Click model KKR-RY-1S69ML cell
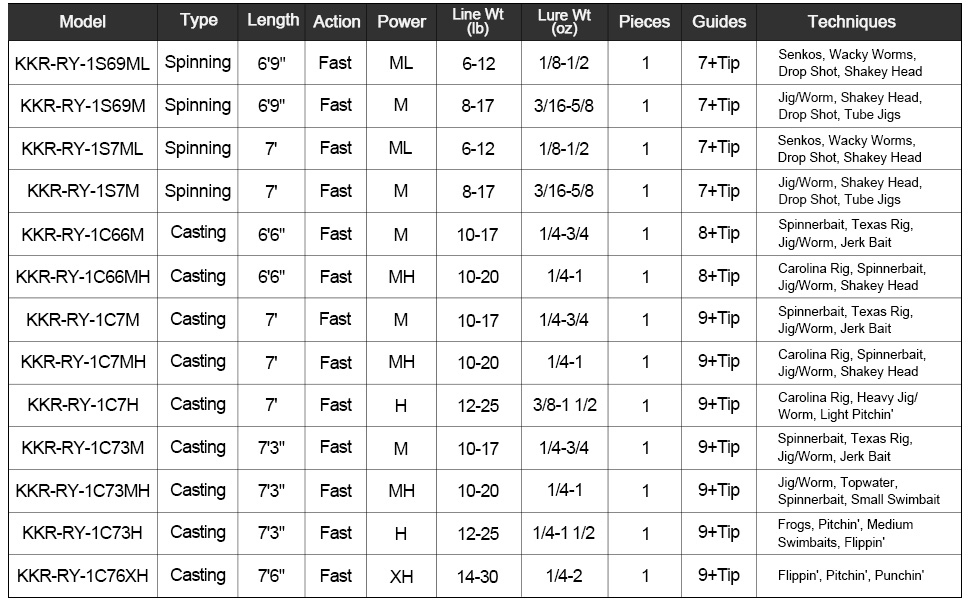This screenshot has height=600, width=970. coord(82,63)
